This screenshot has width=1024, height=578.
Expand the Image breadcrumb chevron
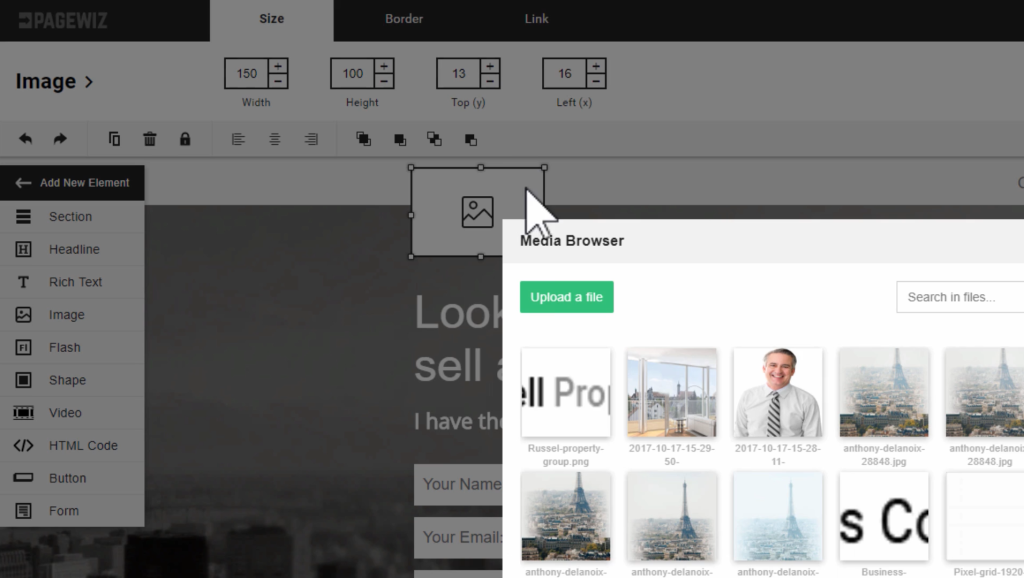(x=89, y=82)
